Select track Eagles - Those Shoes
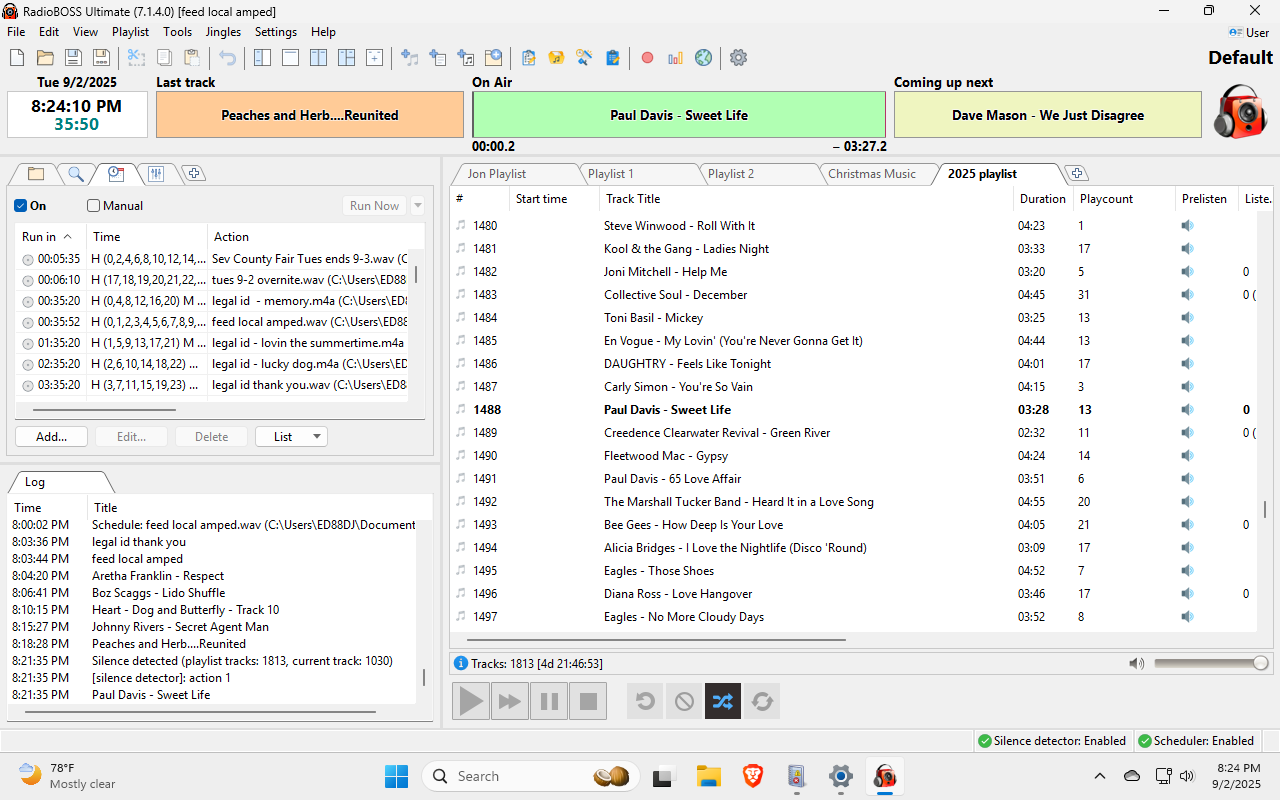The height and width of the screenshot is (800, 1280). pos(853,571)
